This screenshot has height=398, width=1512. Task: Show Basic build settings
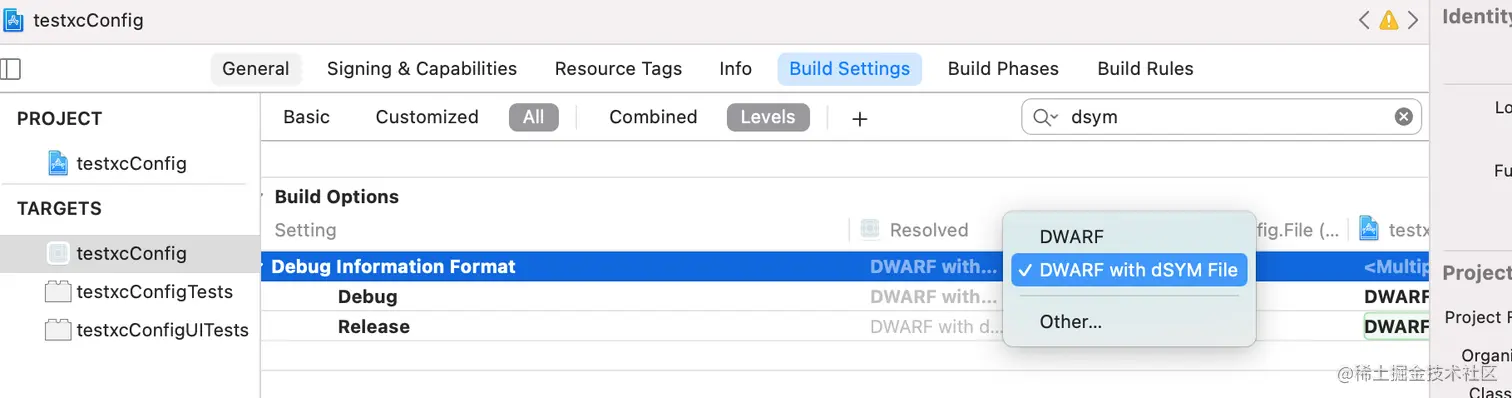306,117
